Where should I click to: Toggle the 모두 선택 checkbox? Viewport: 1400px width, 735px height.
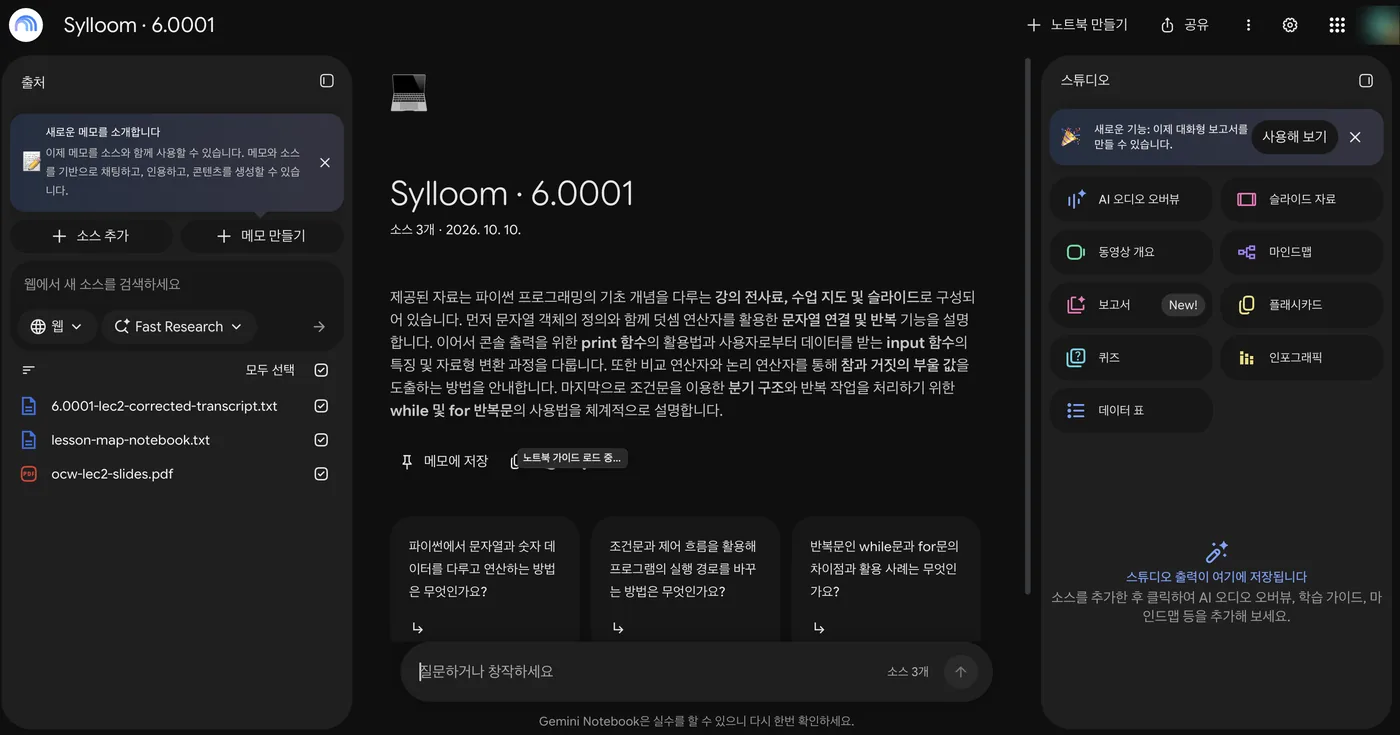(x=321, y=370)
